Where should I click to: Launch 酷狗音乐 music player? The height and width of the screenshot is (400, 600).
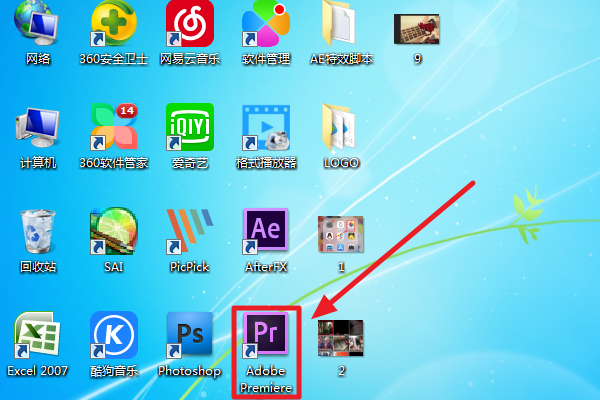(x=114, y=335)
